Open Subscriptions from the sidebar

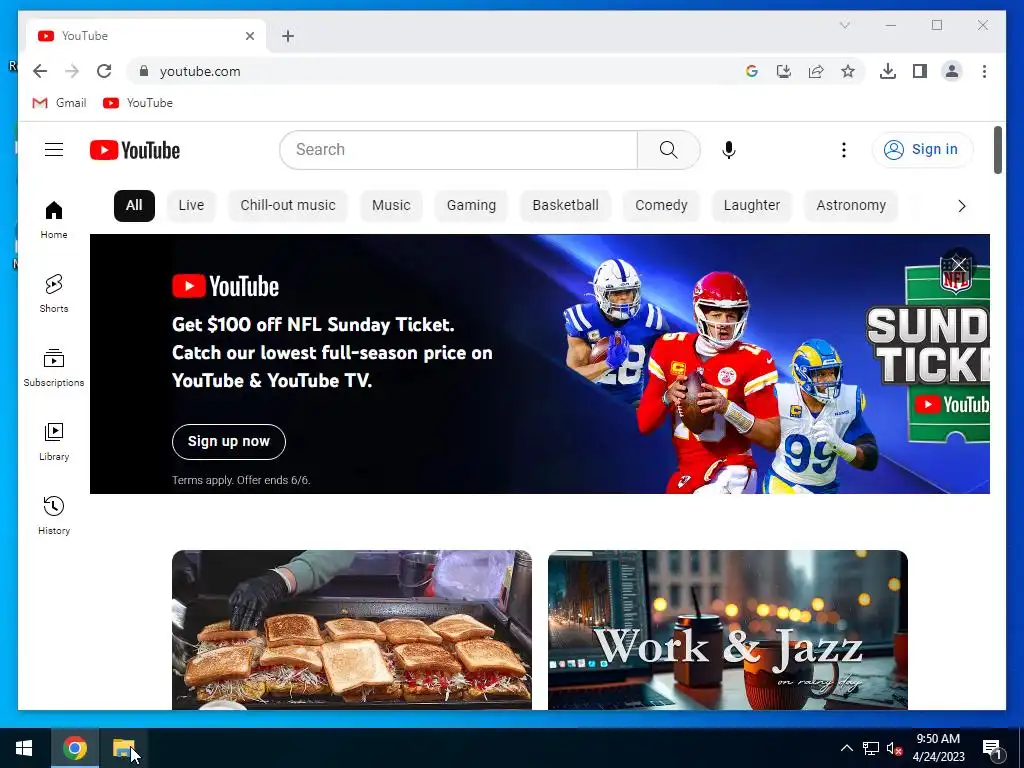54,368
